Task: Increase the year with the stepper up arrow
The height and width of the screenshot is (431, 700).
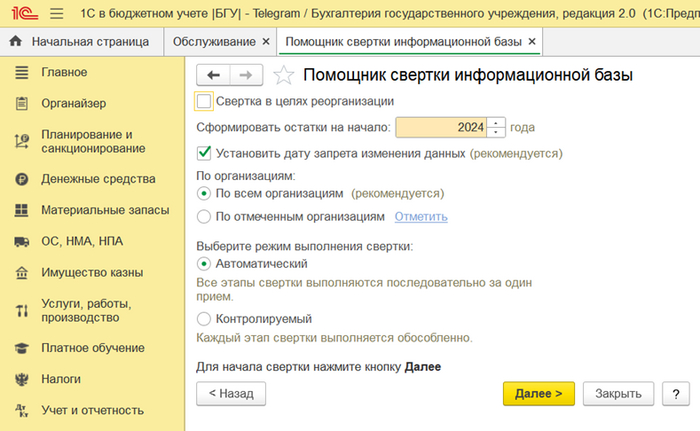Action: pos(497,123)
